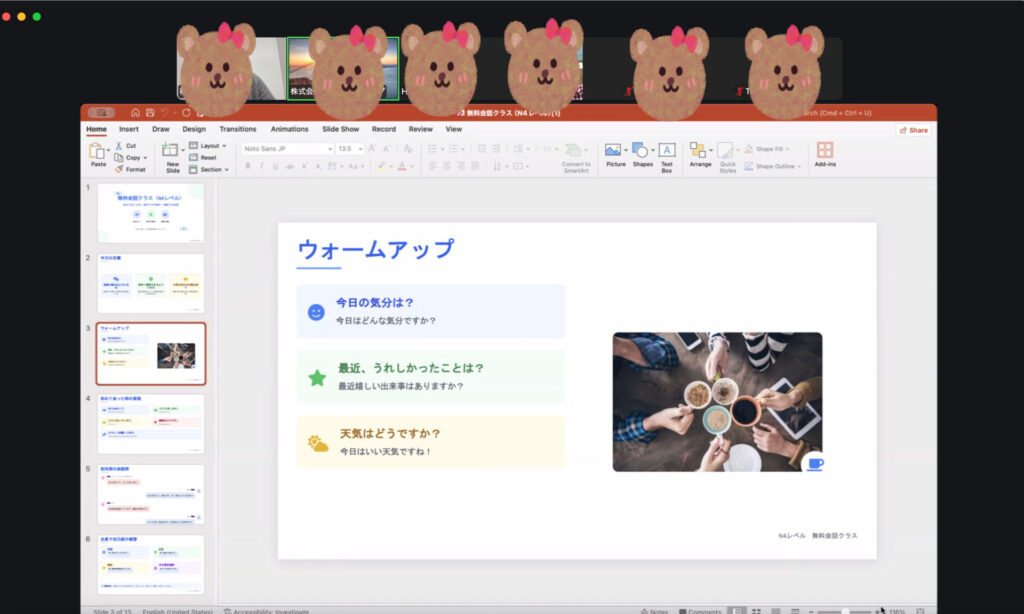The width and height of the screenshot is (1024, 614).
Task: Adjust the zoom slider in status bar
Action: coord(847,611)
